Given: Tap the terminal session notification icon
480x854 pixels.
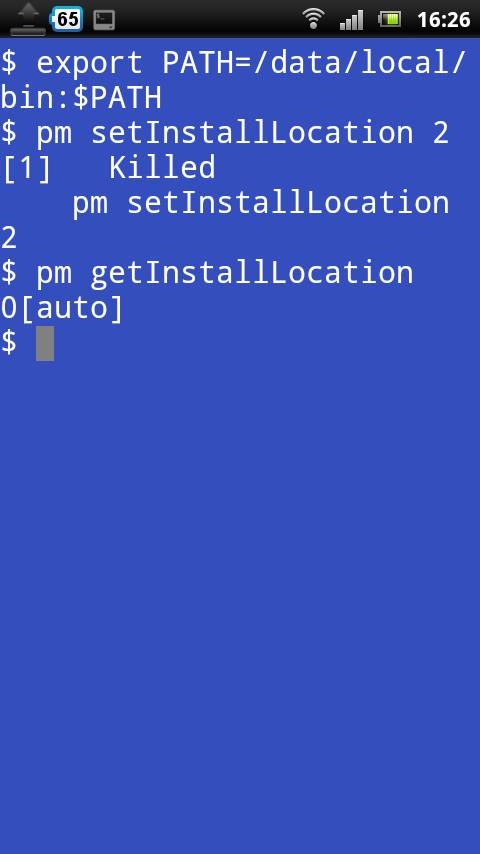Looking at the screenshot, I should coord(104,20).
